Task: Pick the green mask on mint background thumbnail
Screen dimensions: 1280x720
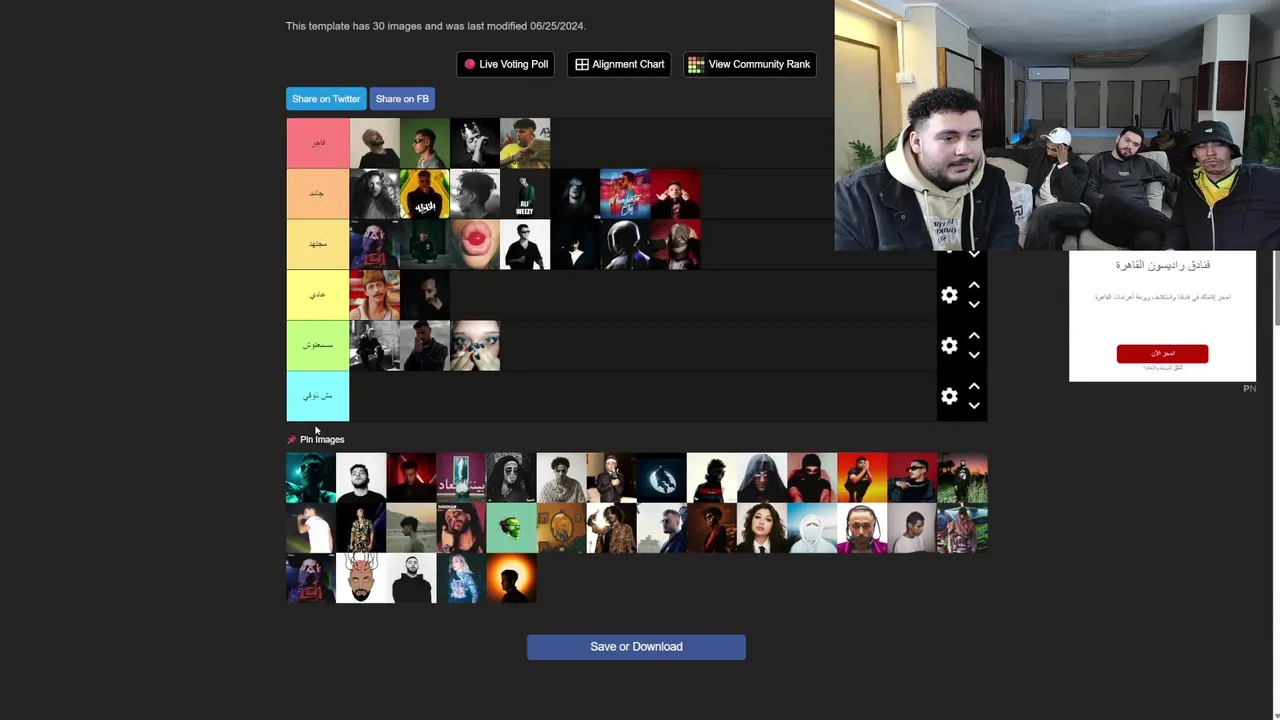Action: point(511,528)
